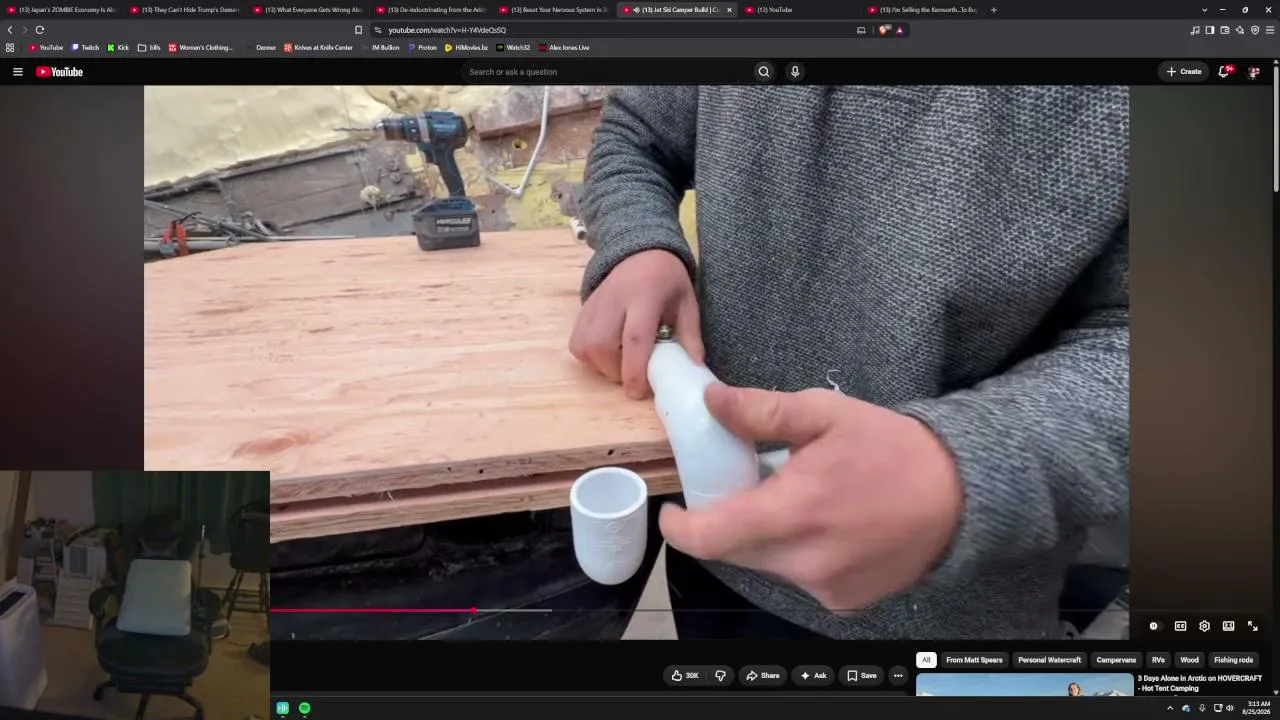The image size is (1280, 720).
Task: Open more actions ellipsis below video
Action: [898, 676]
